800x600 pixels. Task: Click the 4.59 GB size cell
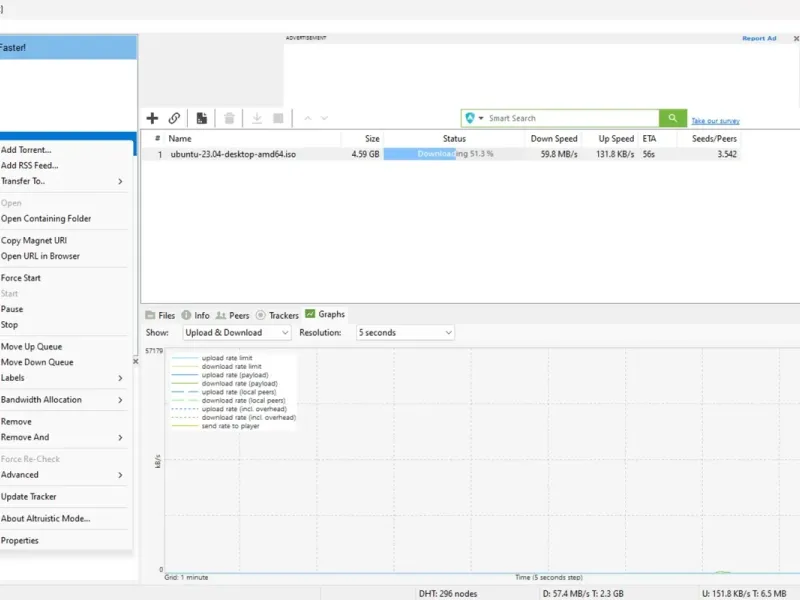click(x=365, y=154)
